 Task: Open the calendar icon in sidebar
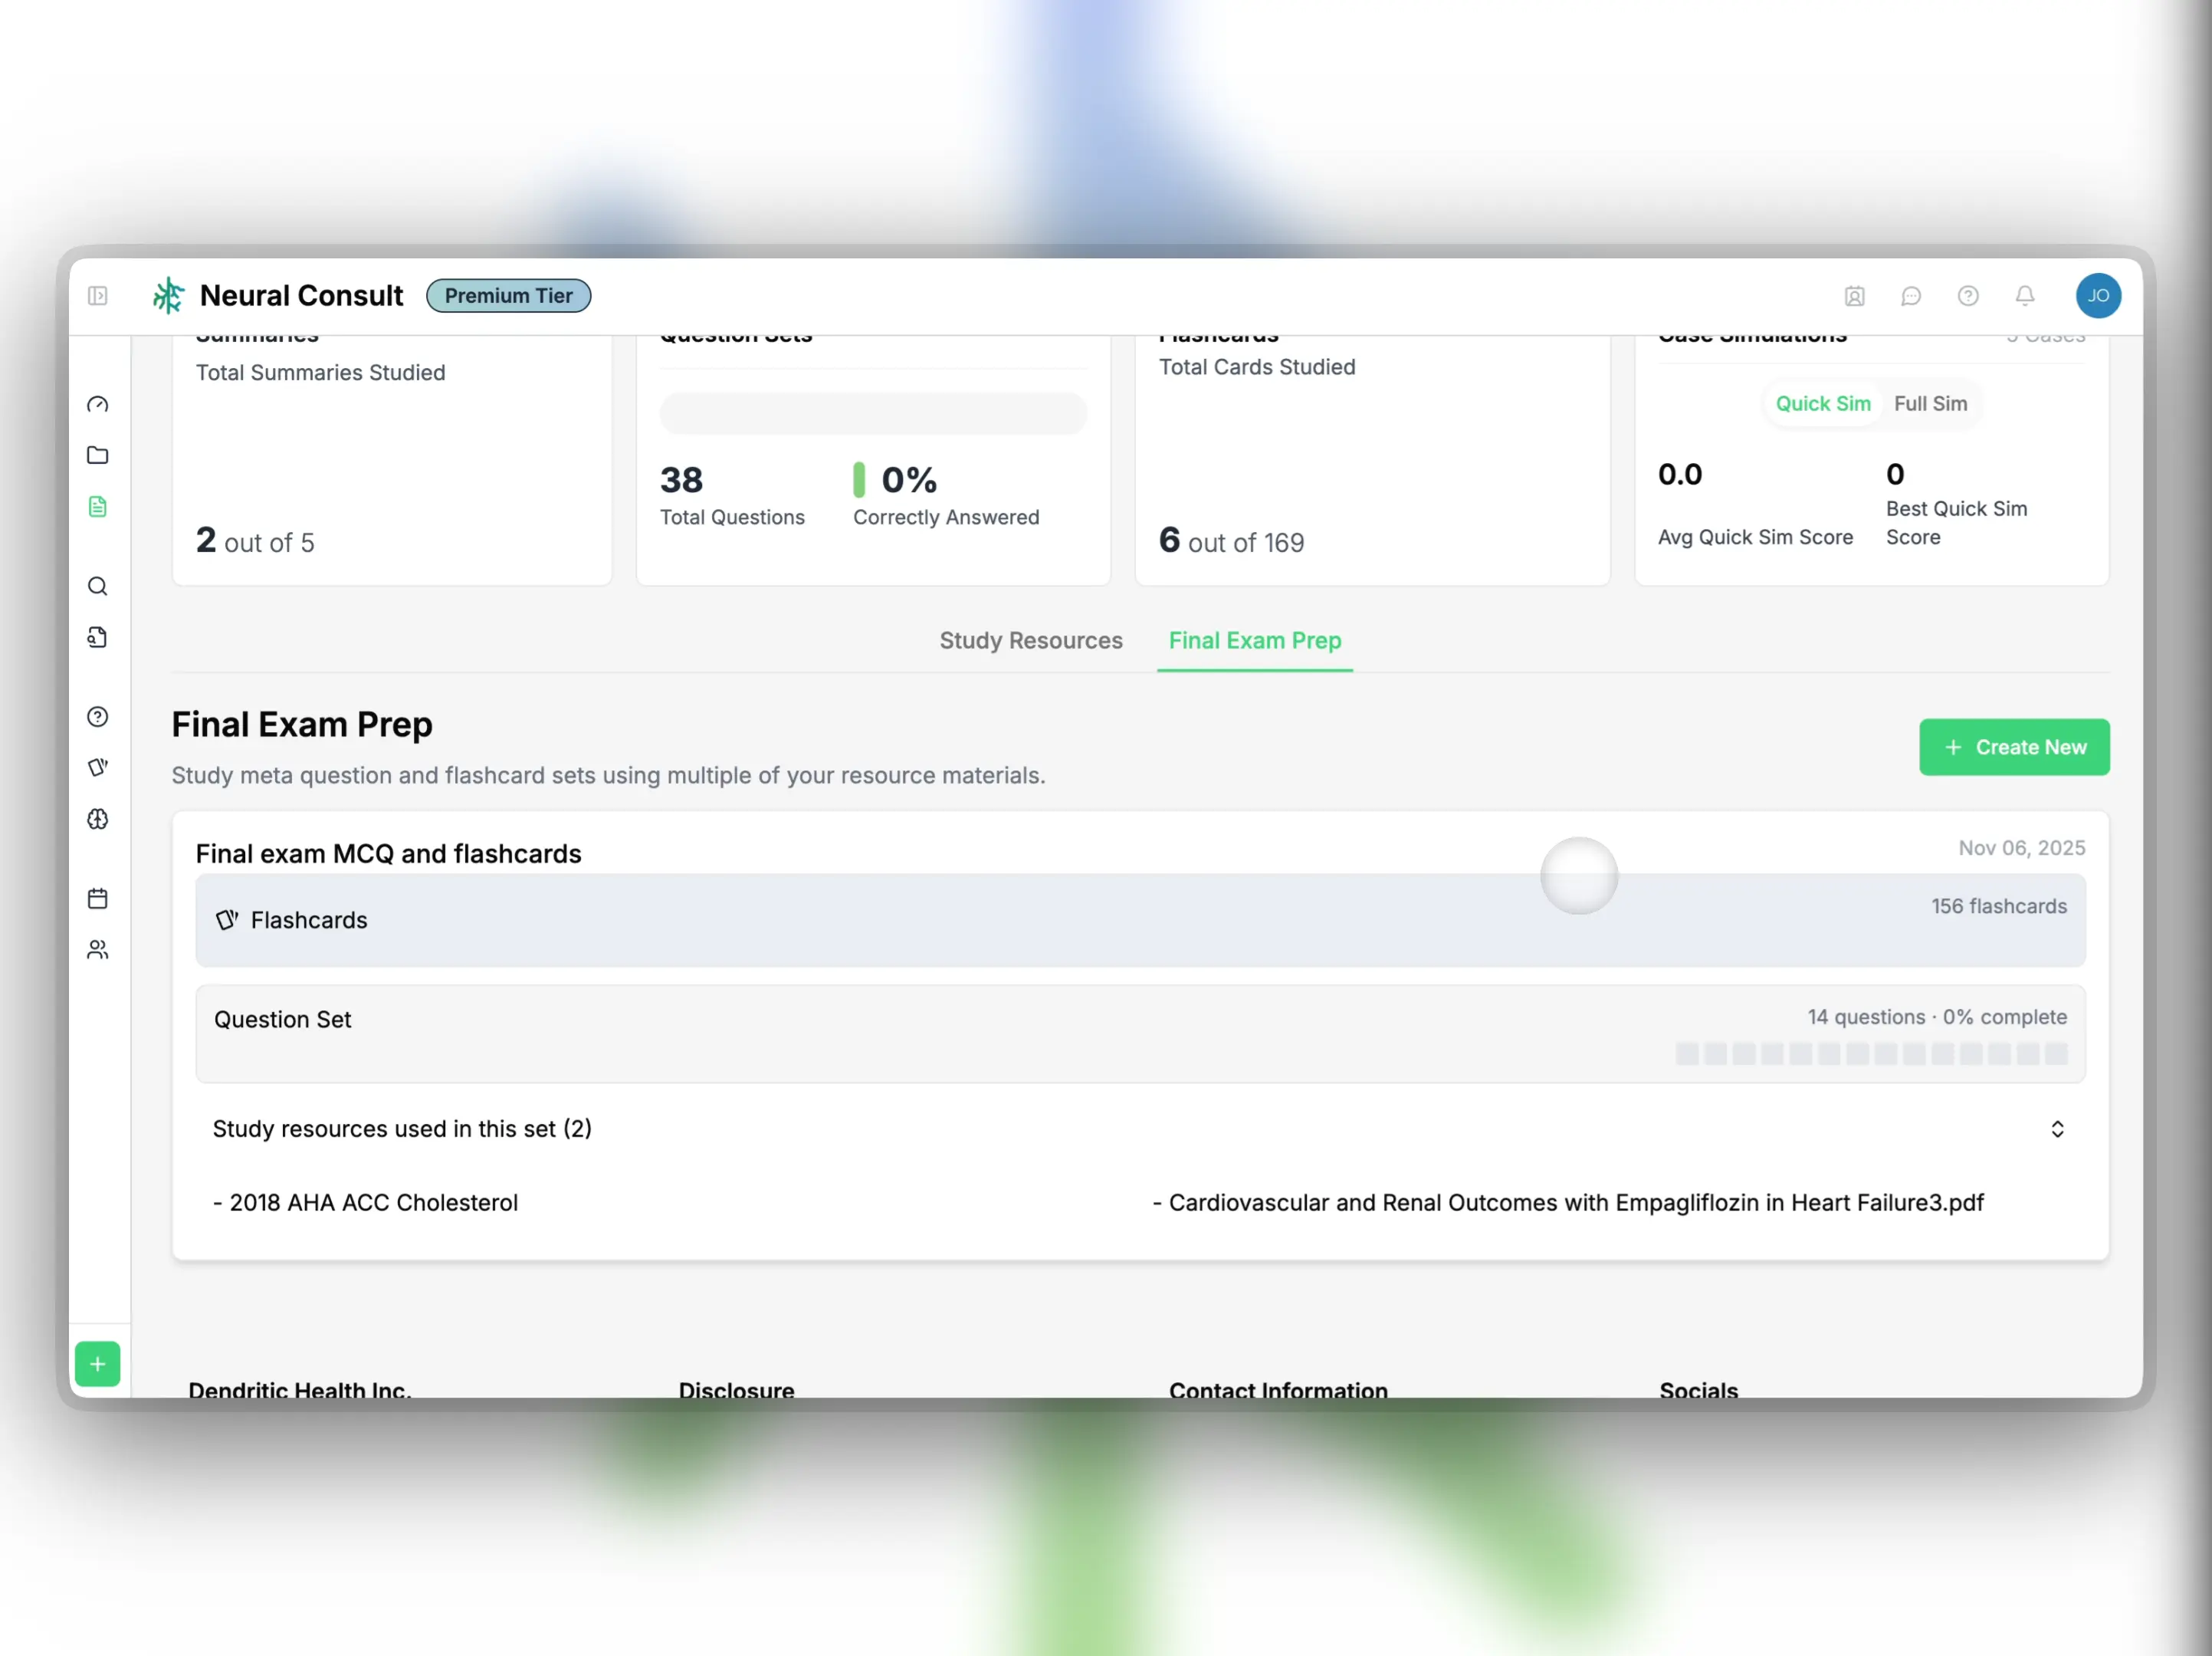[x=97, y=898]
